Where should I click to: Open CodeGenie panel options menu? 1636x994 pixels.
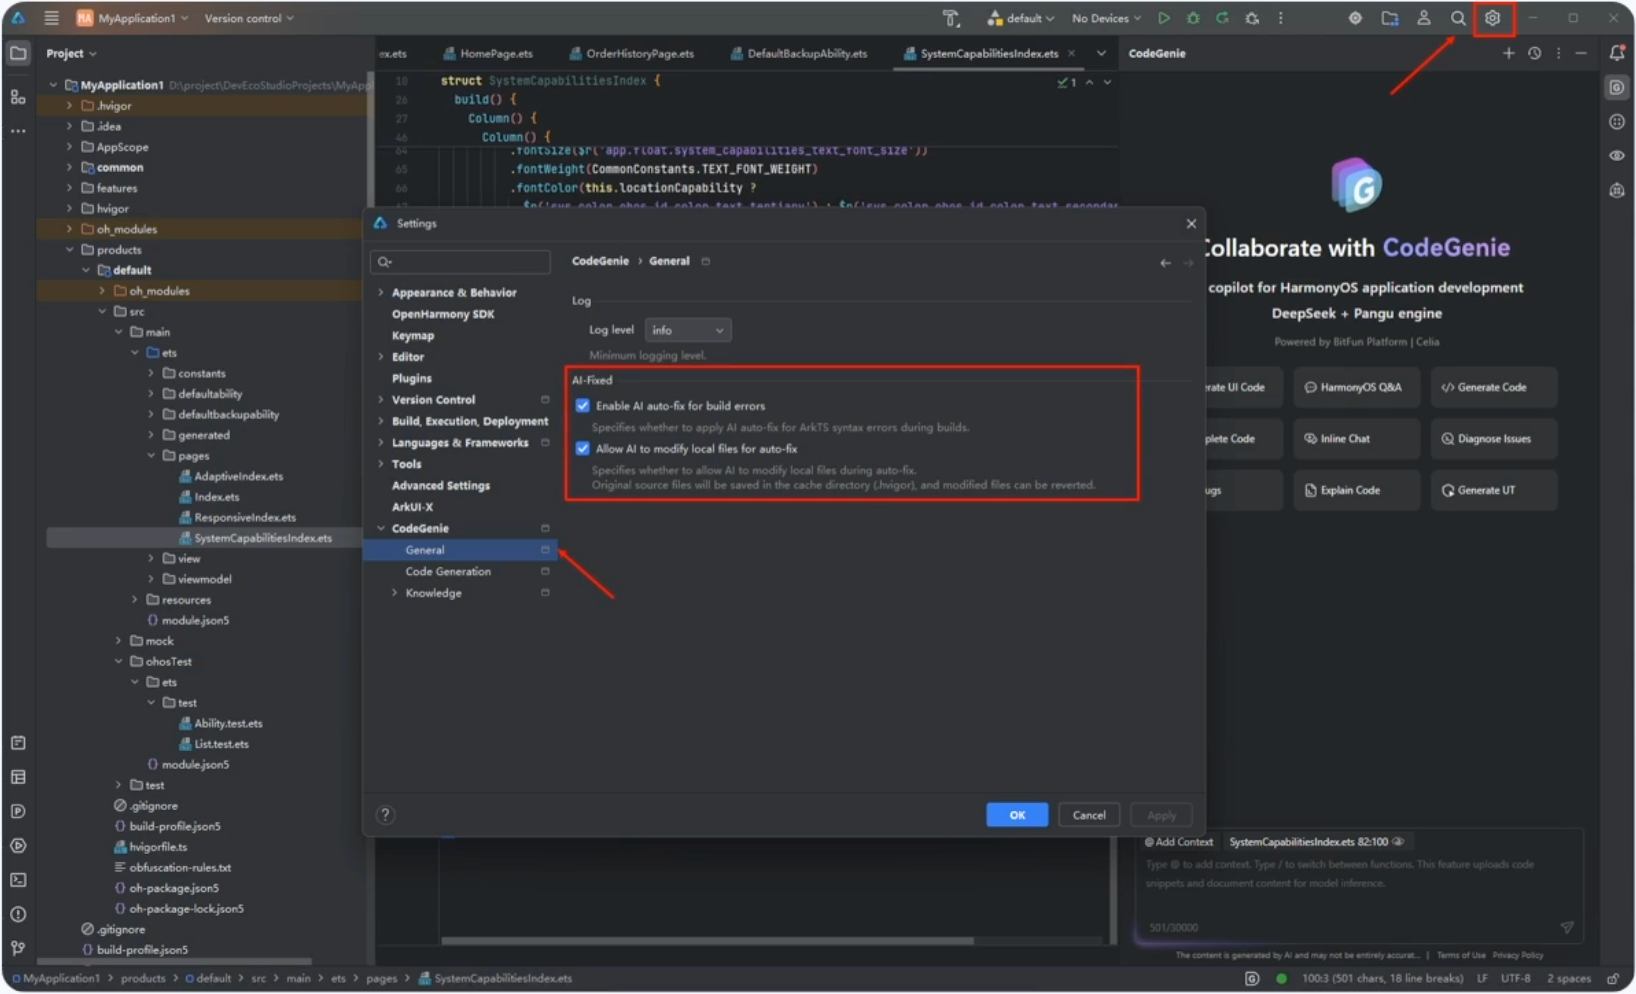1558,53
